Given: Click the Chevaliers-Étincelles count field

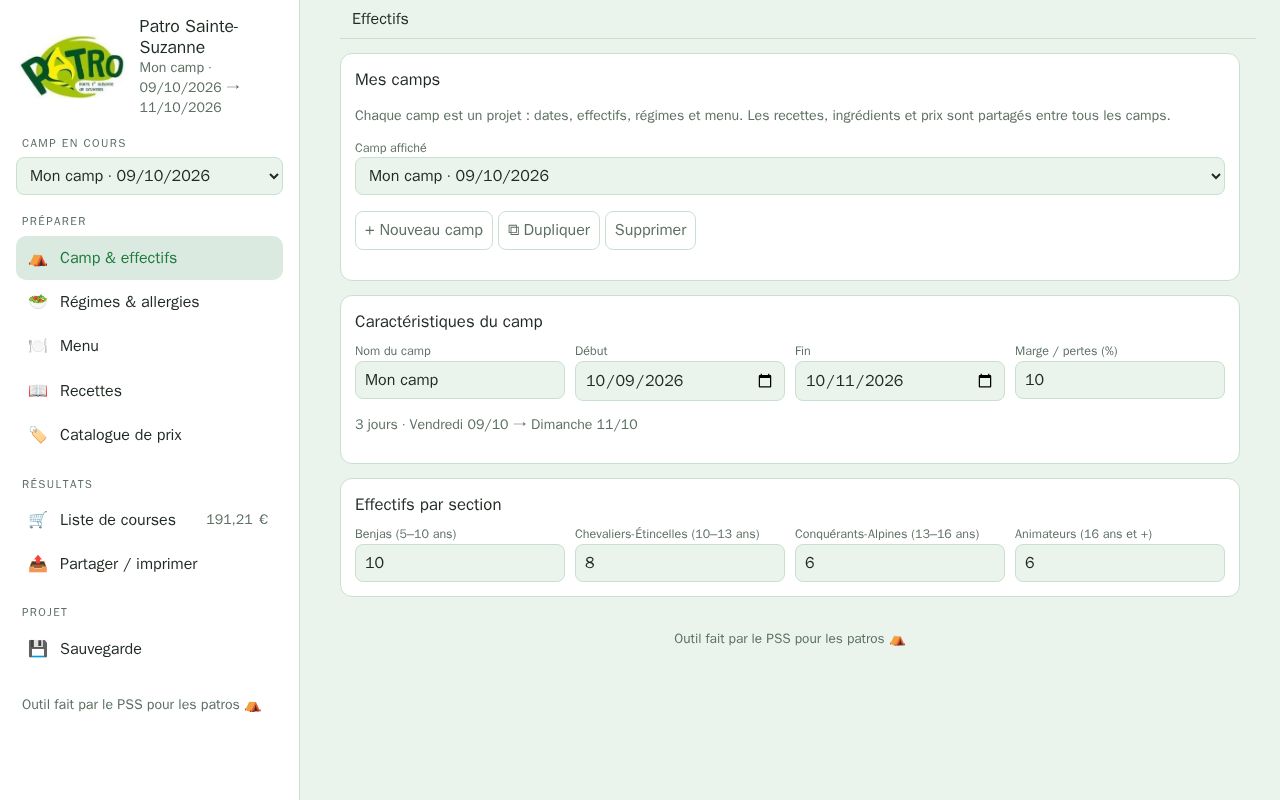Looking at the screenshot, I should click(680, 563).
